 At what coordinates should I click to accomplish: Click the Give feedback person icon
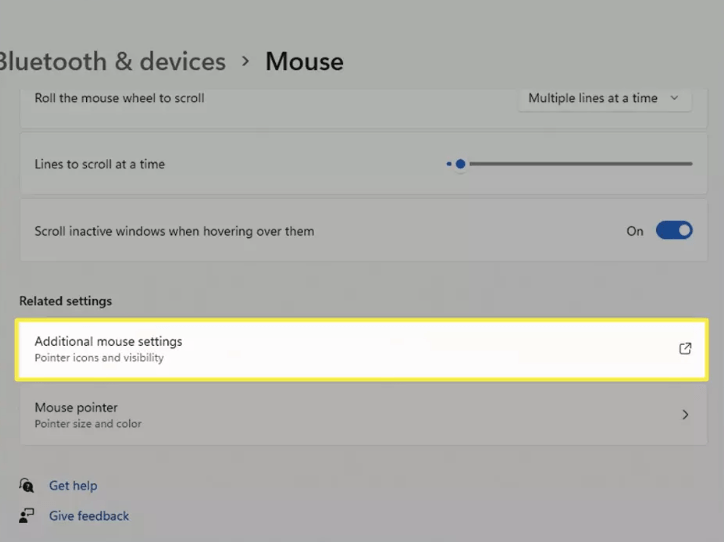click(x=26, y=516)
